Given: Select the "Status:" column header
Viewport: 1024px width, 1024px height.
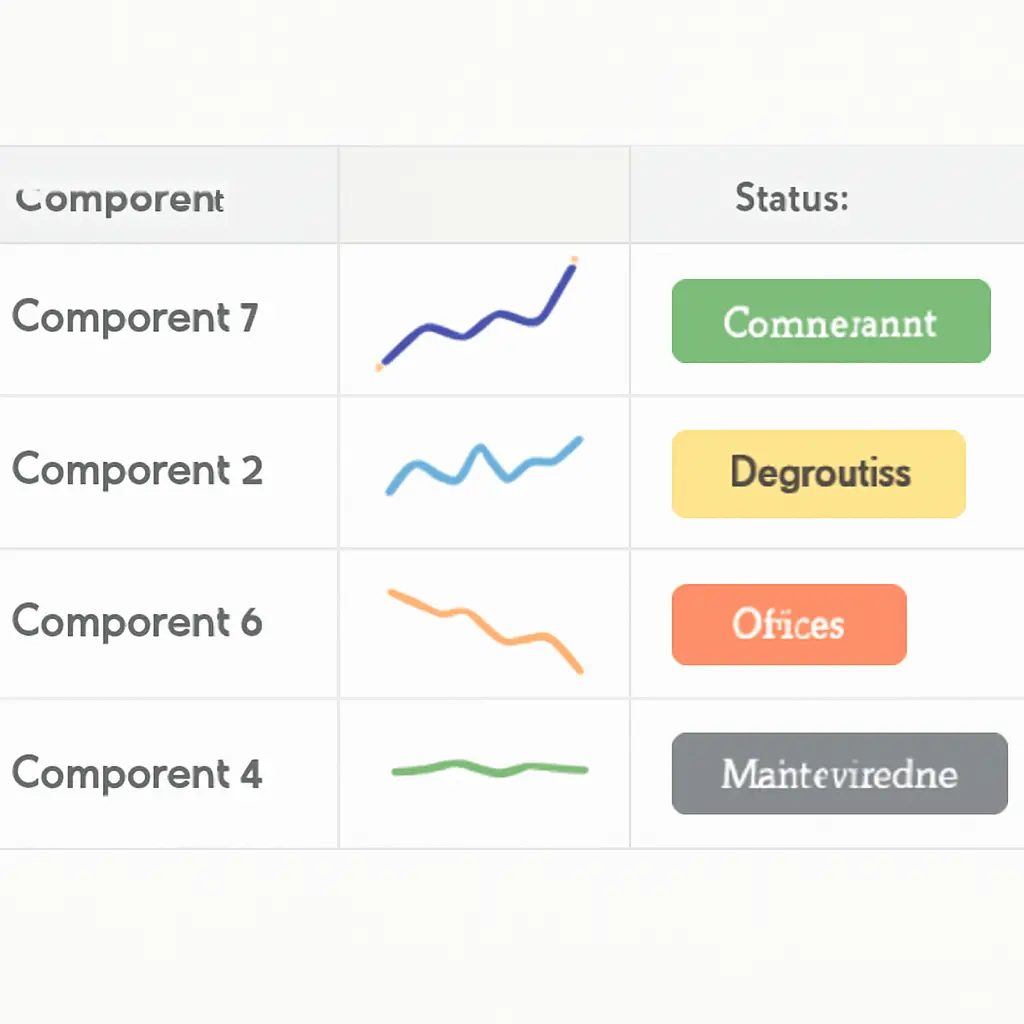Looking at the screenshot, I should click(x=791, y=197).
